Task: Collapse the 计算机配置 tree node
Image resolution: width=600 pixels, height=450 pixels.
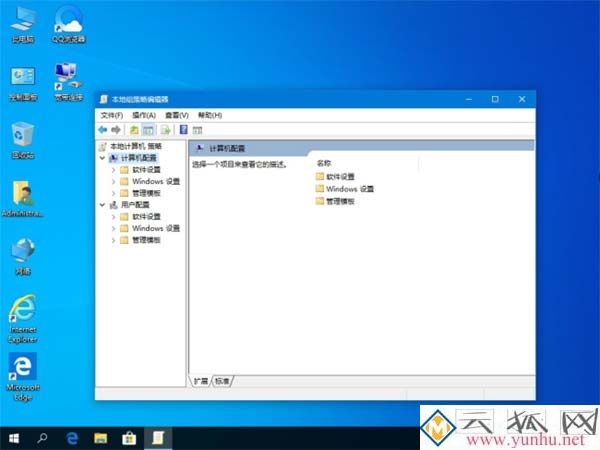Action: pyautogui.click(x=102, y=158)
